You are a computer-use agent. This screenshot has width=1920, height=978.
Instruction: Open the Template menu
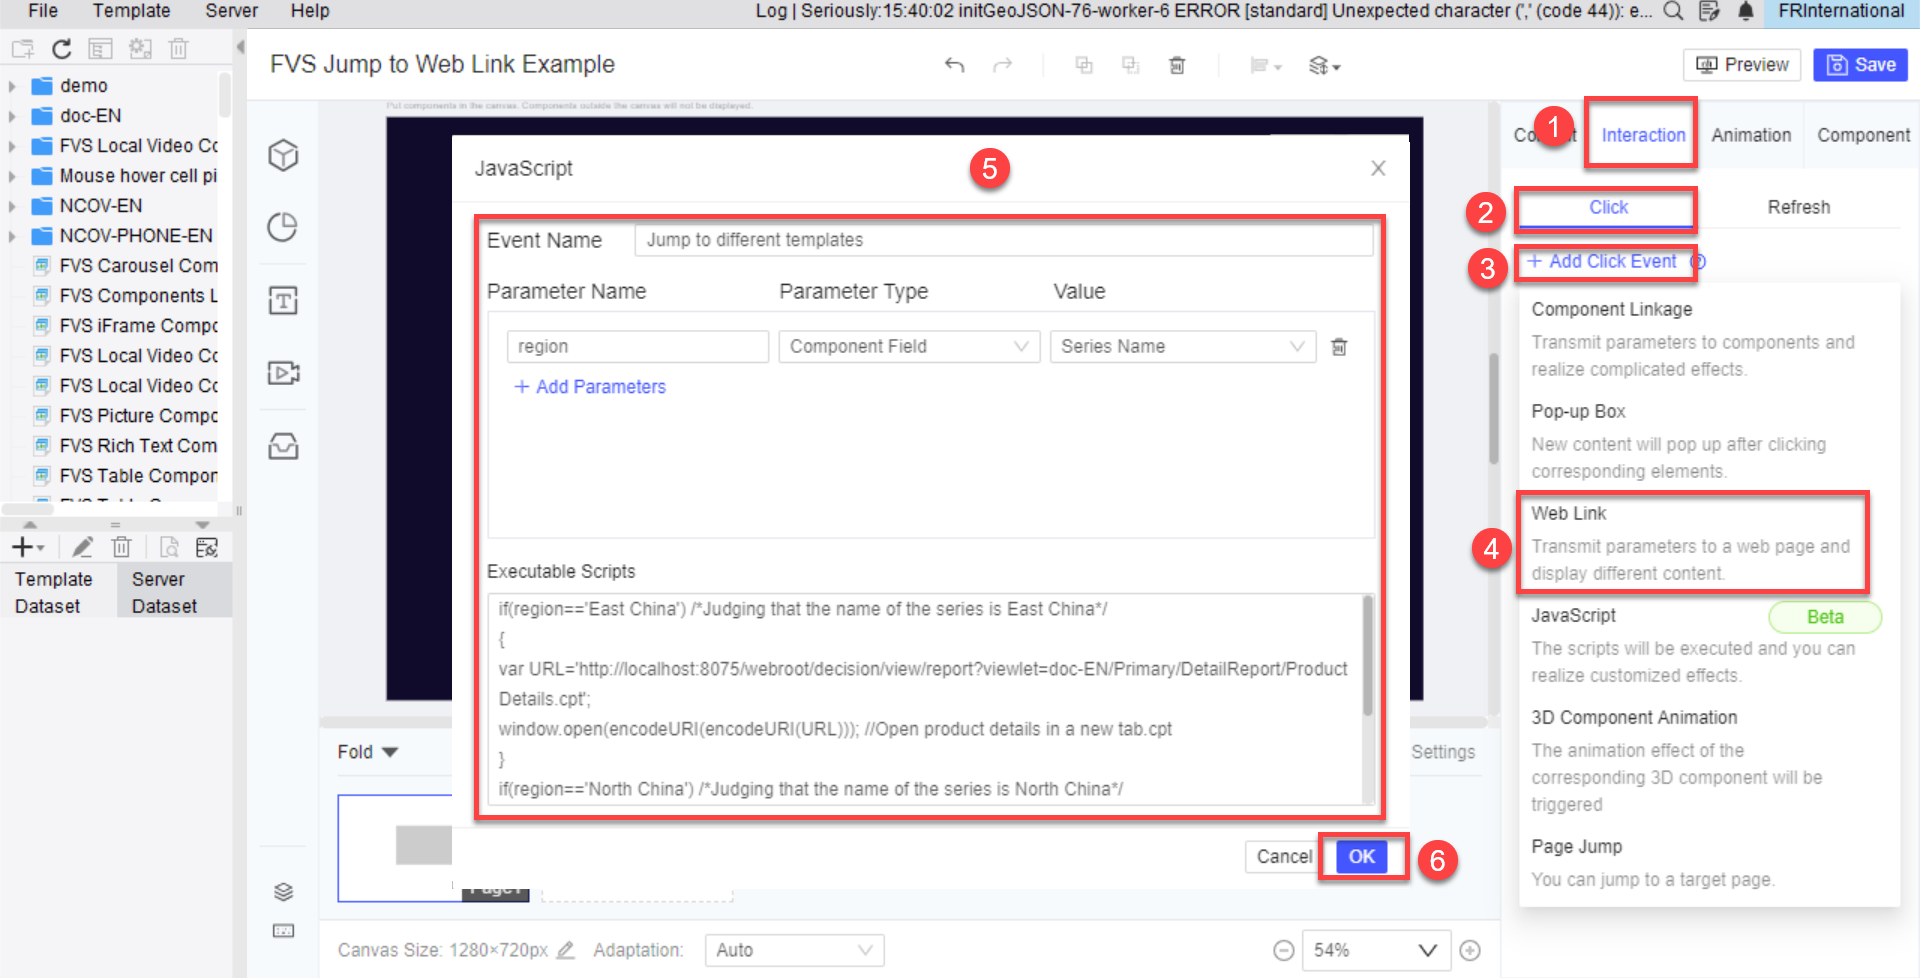131,11
